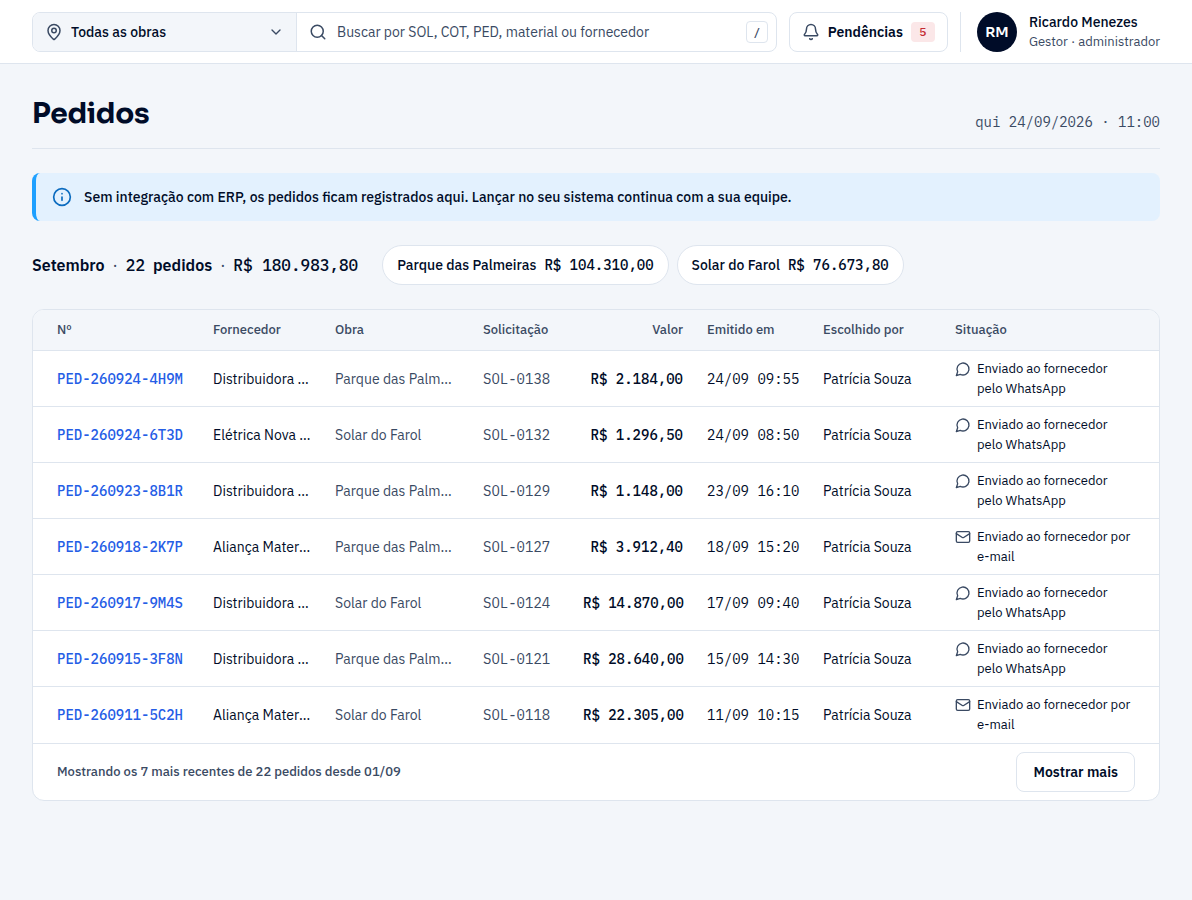Click the Ricardo Menezes user name

[x=1083, y=22]
